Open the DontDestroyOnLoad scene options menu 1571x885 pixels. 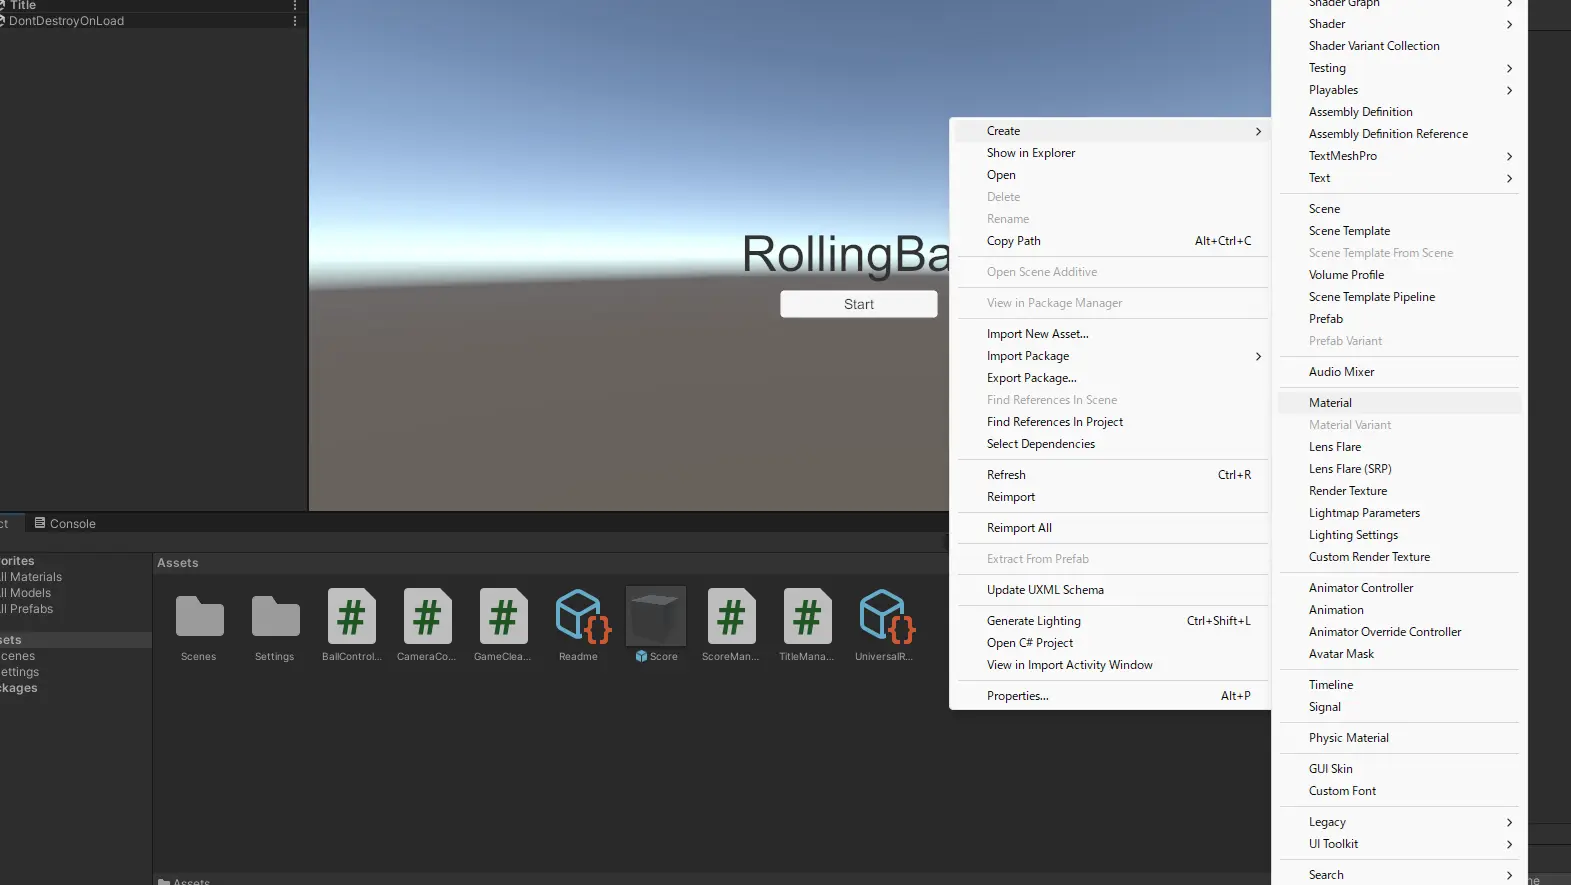click(295, 21)
